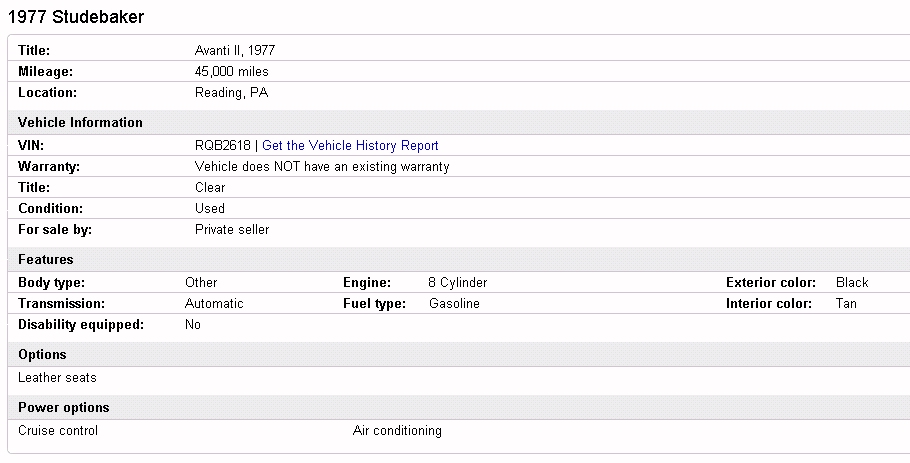Image resolution: width=910 pixels, height=463 pixels.
Task: Click the 8 Cylinder engine value
Action: (458, 283)
